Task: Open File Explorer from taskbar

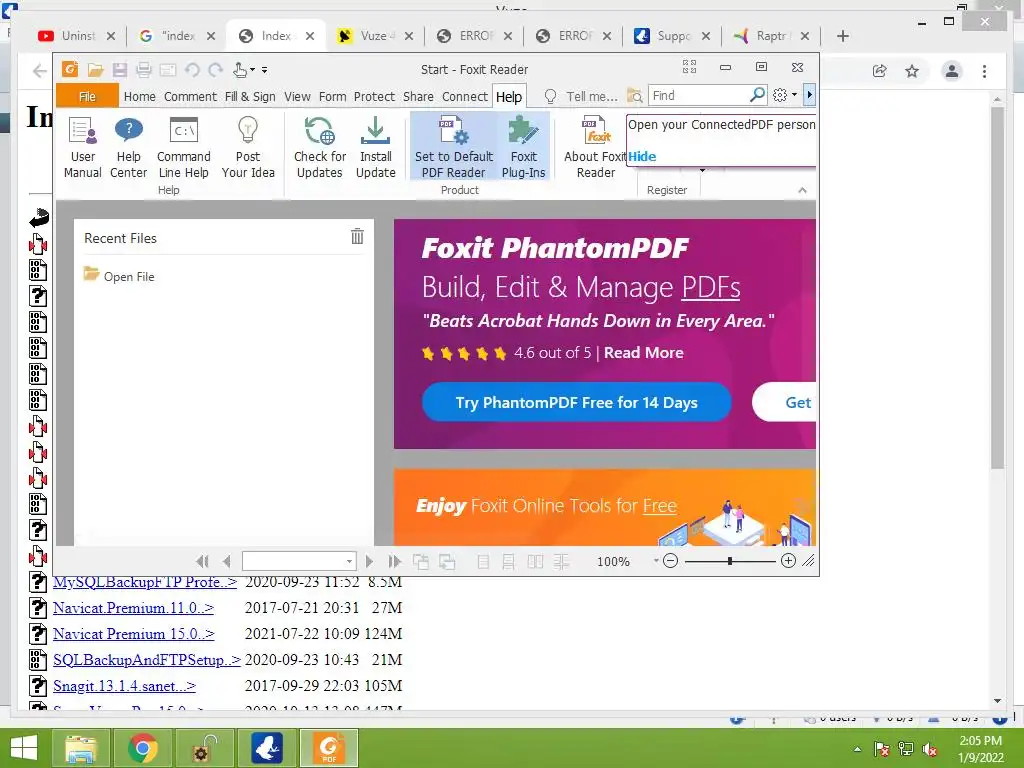Action: (80, 748)
